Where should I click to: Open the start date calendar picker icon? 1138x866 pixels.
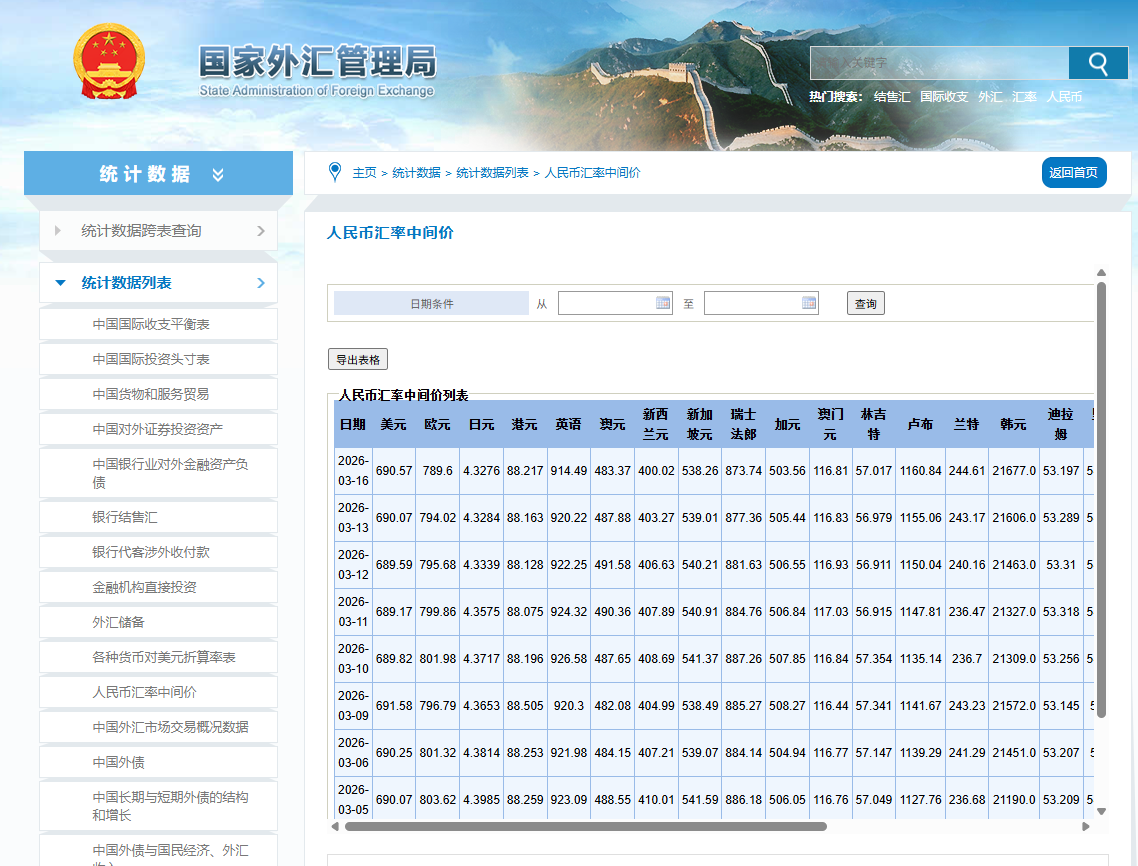[x=663, y=303]
